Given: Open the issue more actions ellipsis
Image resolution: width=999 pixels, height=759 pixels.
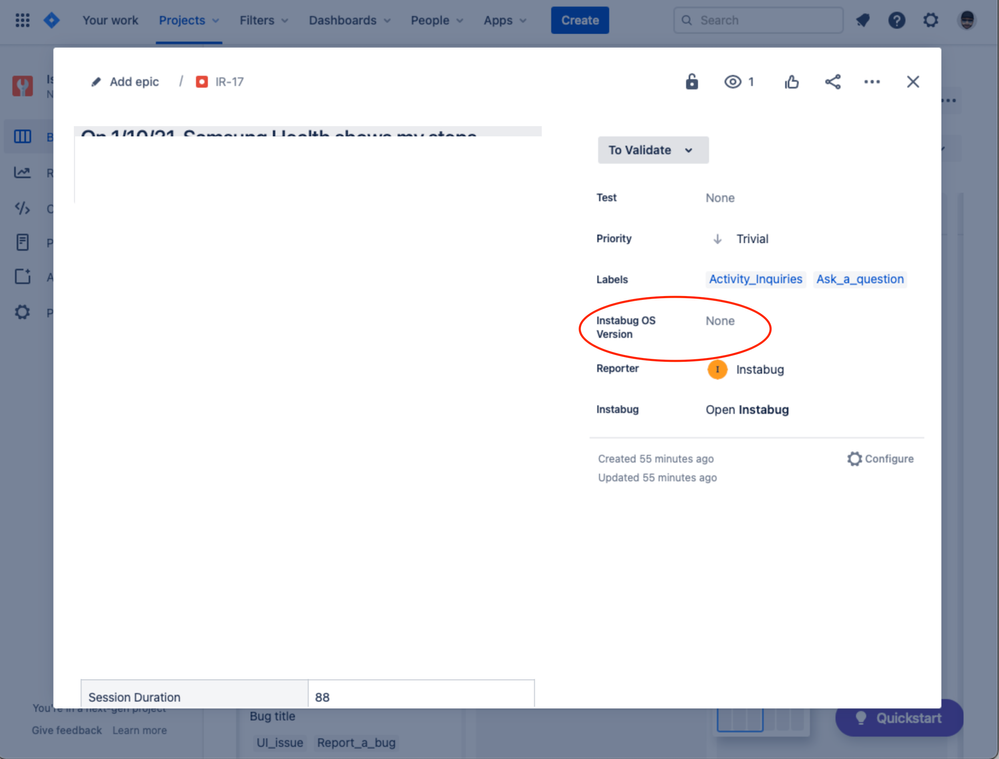Looking at the screenshot, I should (872, 82).
